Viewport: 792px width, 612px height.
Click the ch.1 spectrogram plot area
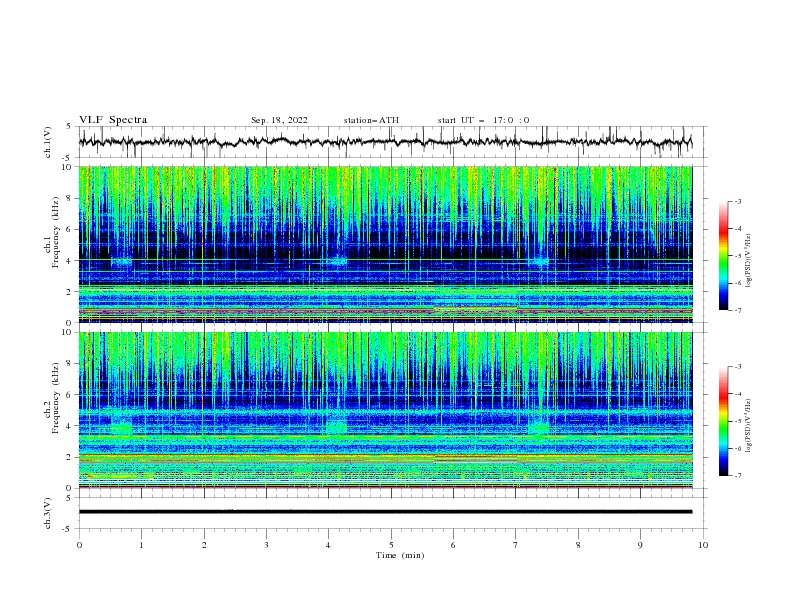pyautogui.click(x=385, y=244)
